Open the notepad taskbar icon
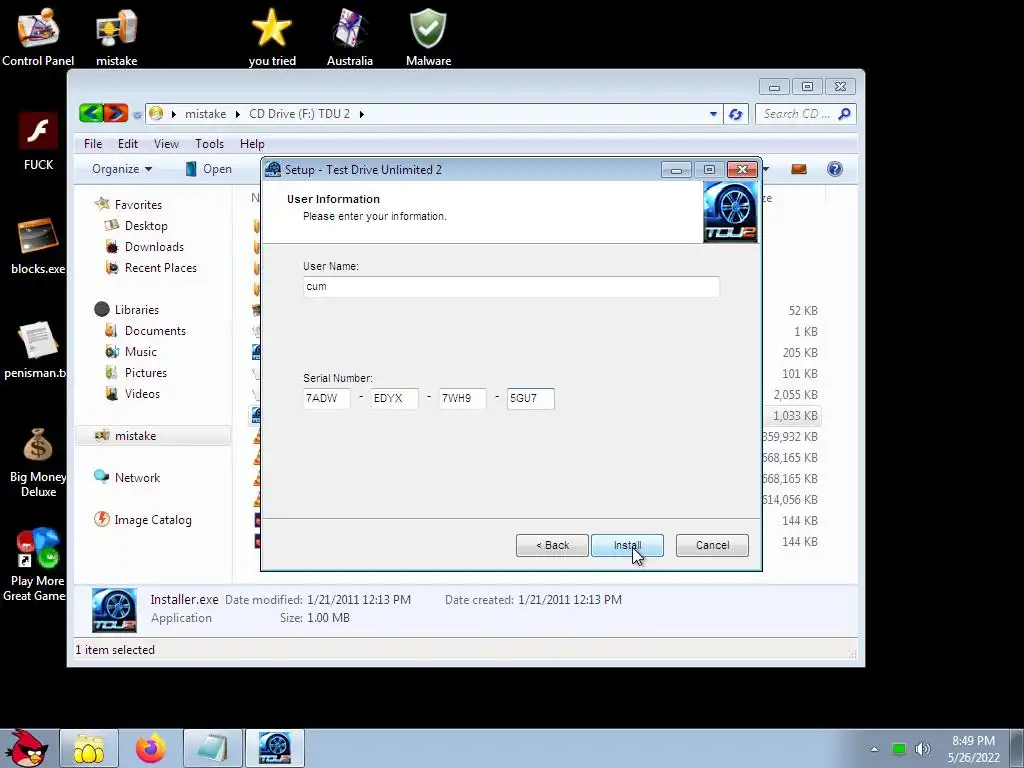The height and width of the screenshot is (768, 1024). coord(213,748)
